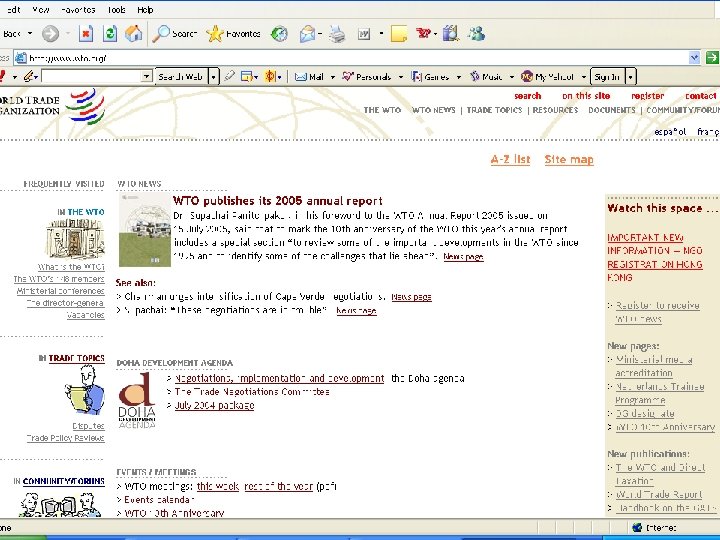
Task: Open the July 2004 package link
Action: [214, 405]
